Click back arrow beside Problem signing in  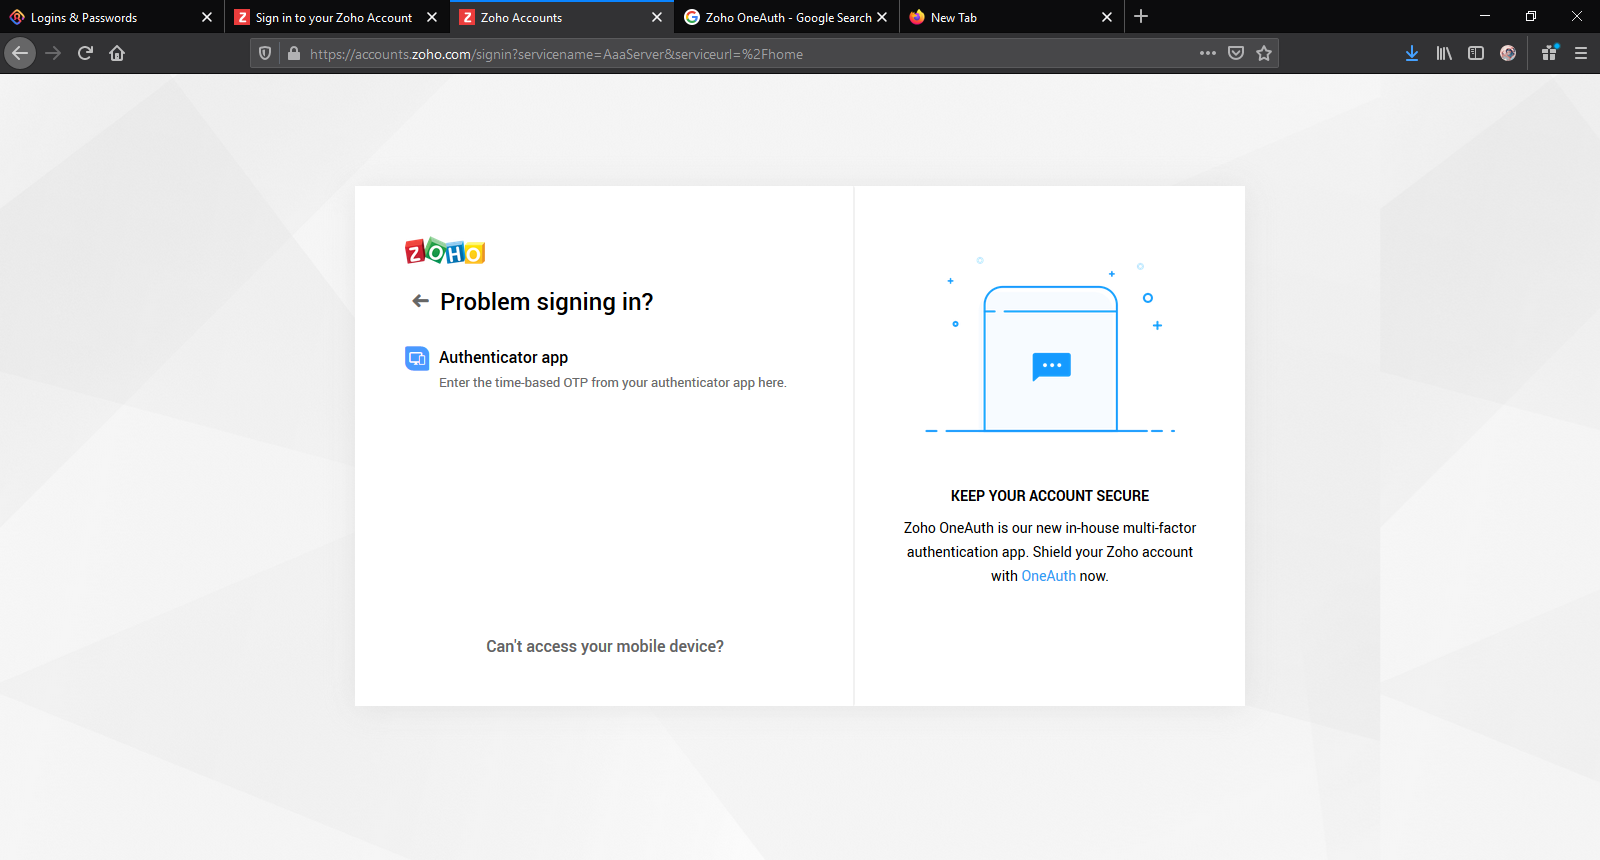[420, 301]
